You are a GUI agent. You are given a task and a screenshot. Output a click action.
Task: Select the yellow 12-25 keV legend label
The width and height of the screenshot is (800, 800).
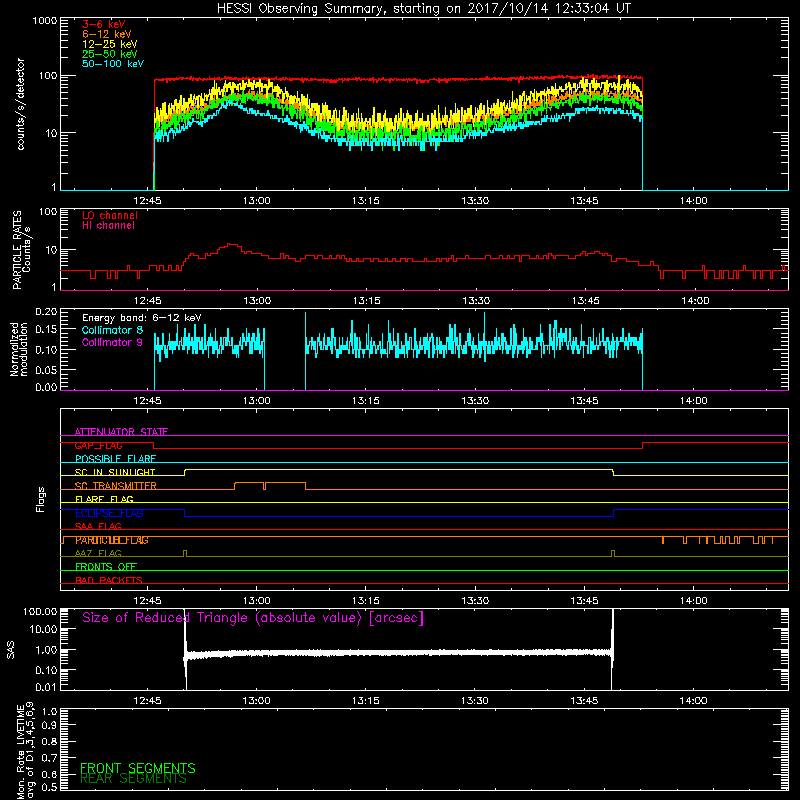[110, 44]
